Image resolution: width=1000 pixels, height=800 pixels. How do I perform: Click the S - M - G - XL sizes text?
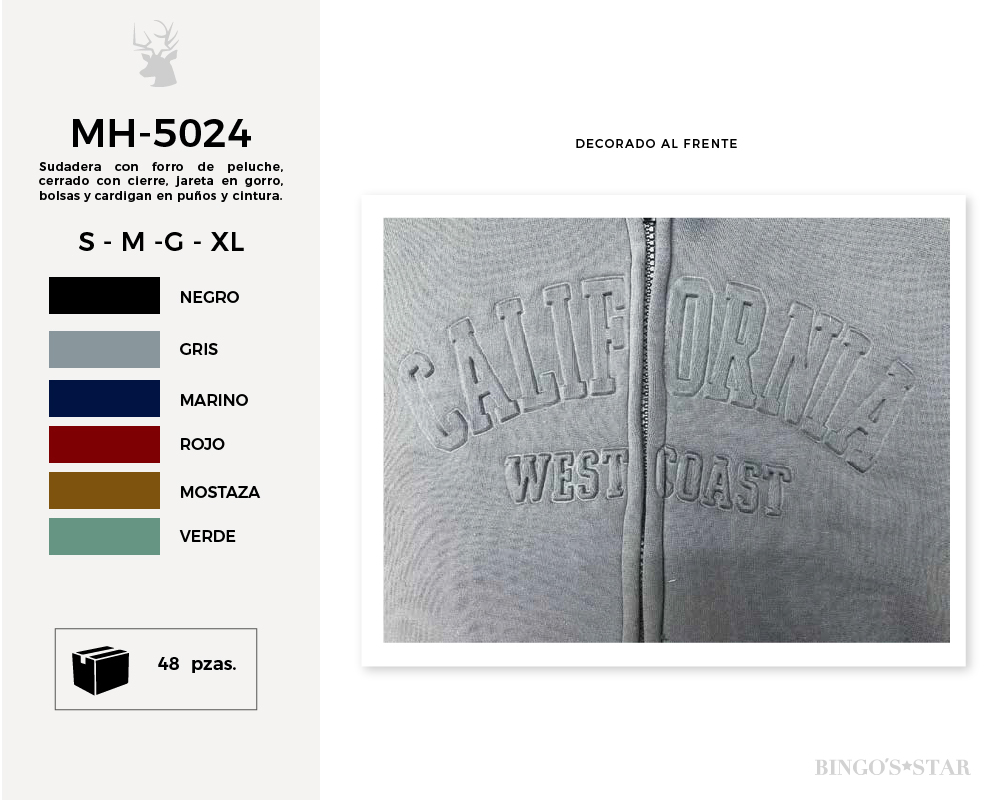point(161,242)
